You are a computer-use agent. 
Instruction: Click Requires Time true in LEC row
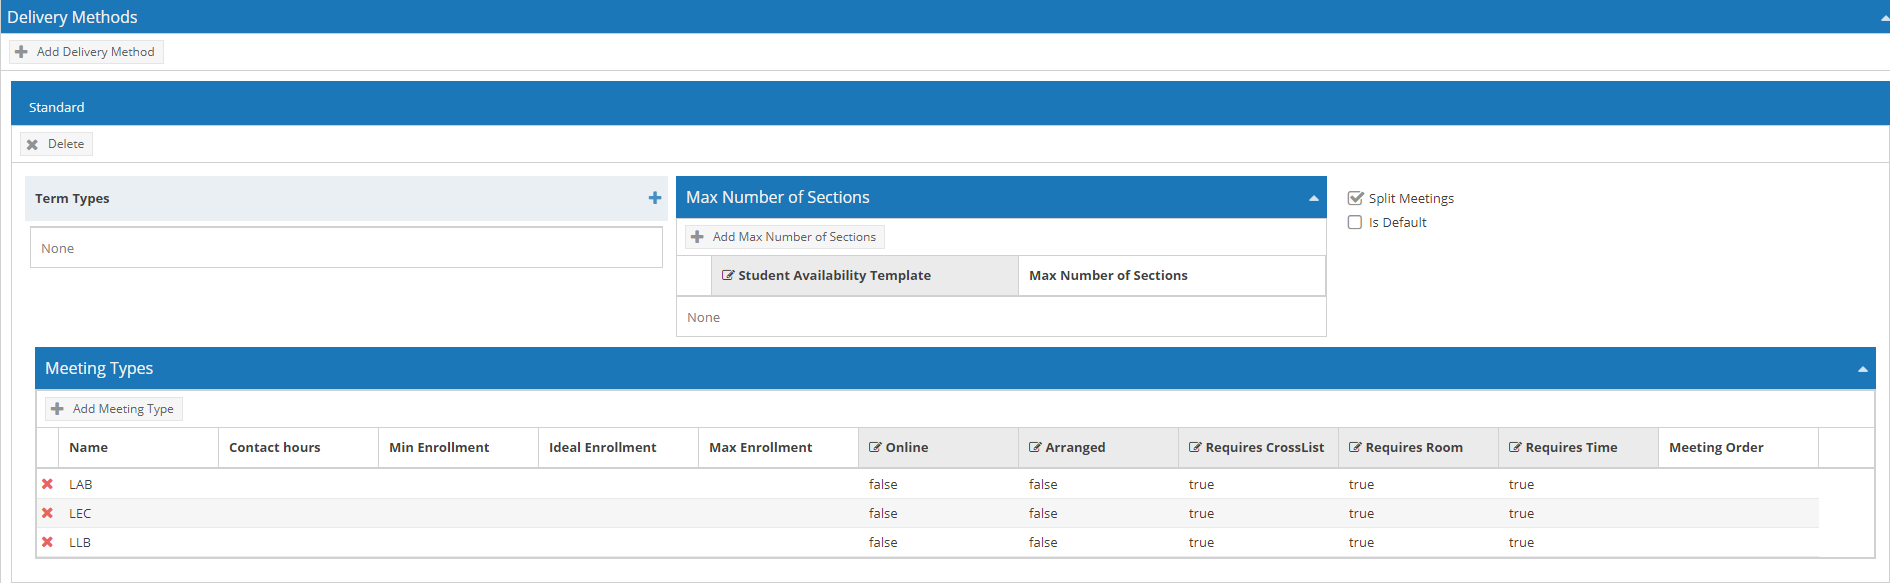pos(1521,513)
